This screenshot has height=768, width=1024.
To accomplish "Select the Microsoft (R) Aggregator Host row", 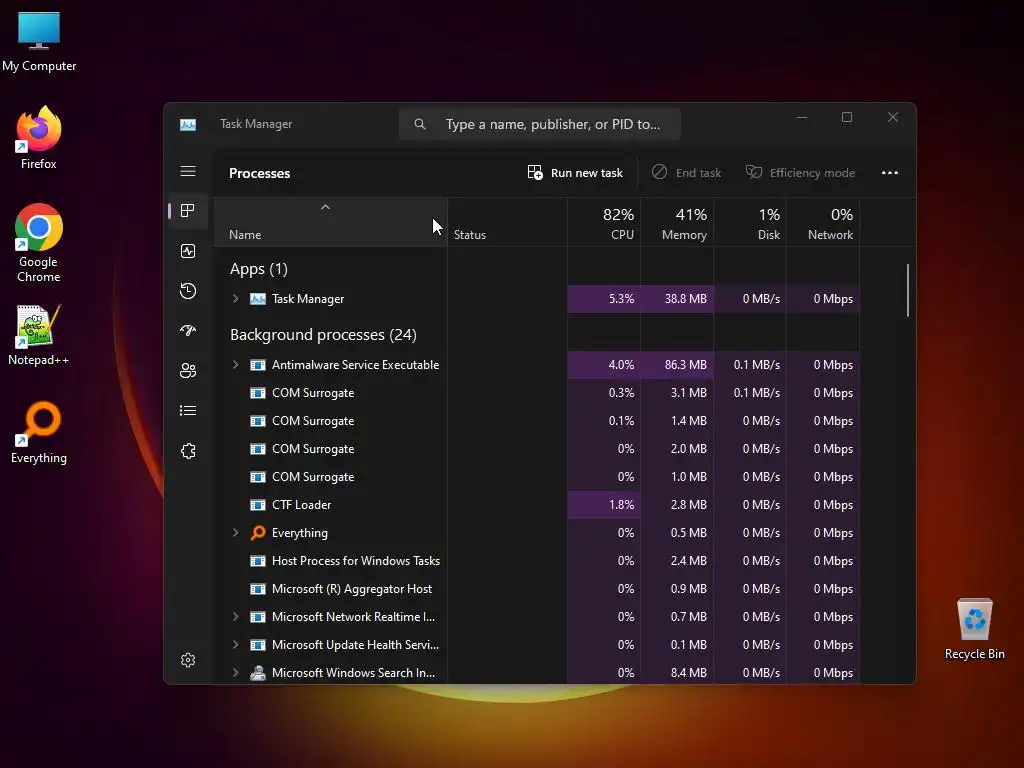I will [536, 589].
